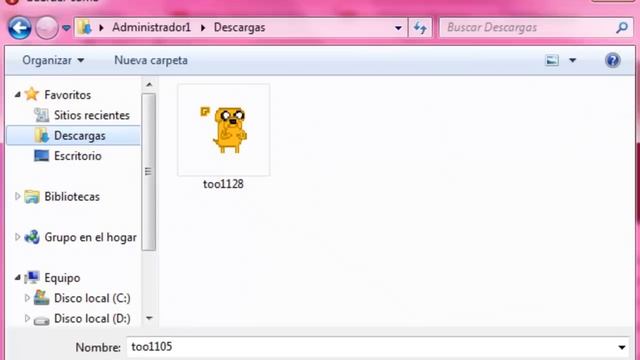Click the navigation pane scroll down arrow
640x360 pixels.
149,318
